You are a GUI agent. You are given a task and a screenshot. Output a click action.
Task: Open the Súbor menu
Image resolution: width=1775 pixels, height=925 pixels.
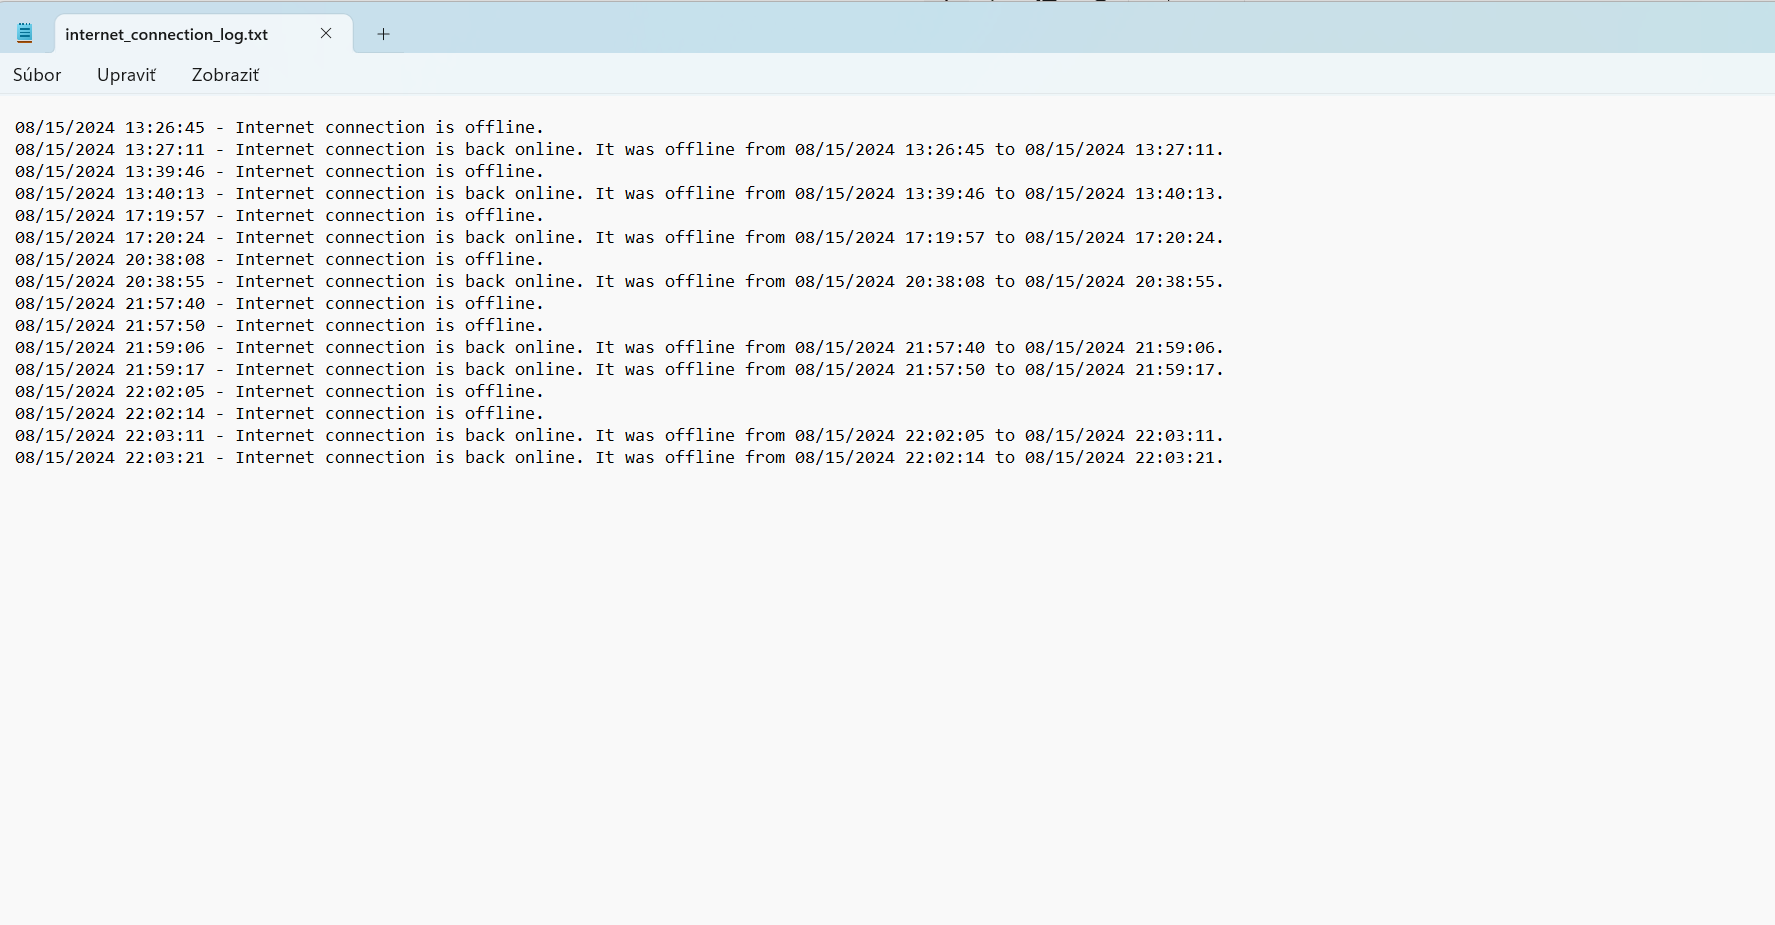(x=37, y=75)
